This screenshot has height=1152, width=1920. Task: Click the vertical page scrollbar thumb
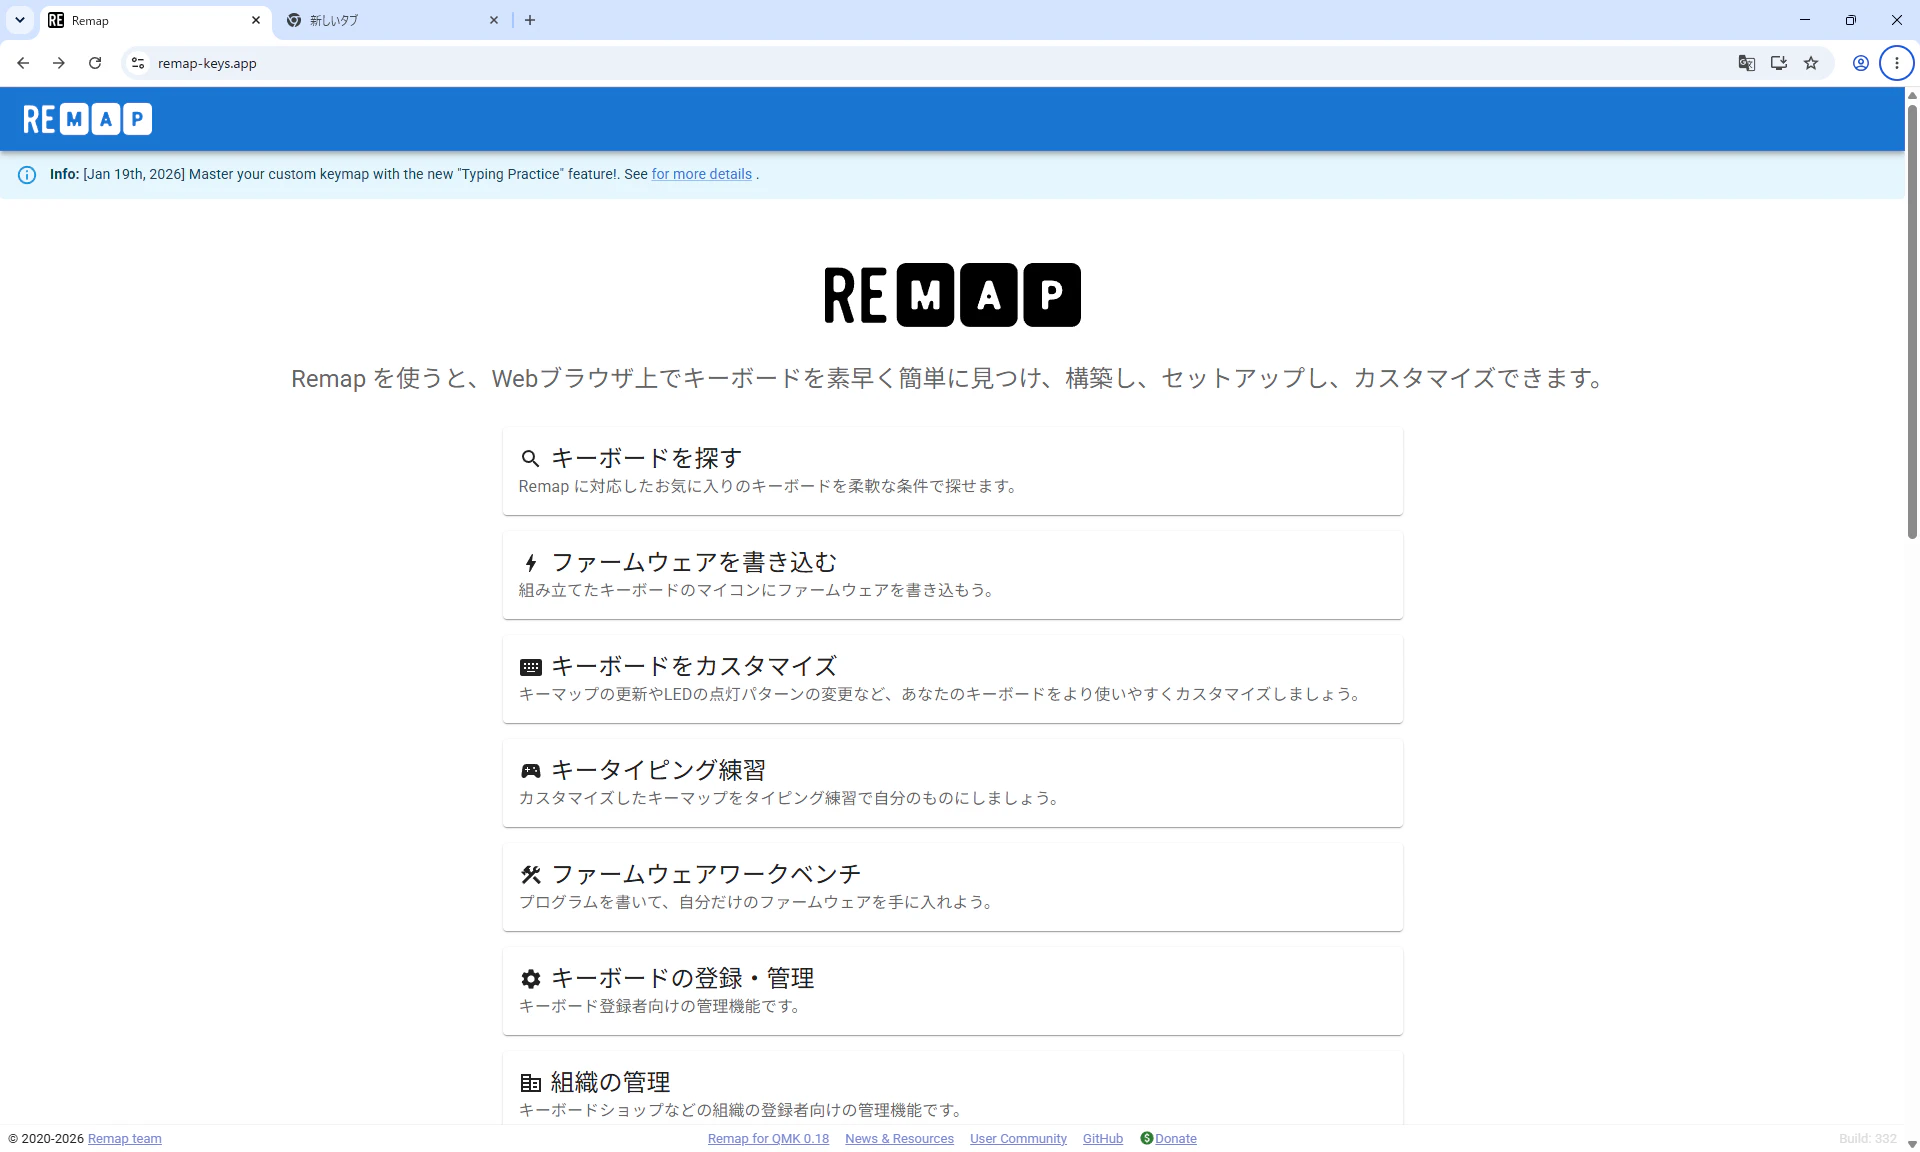click(1912, 320)
